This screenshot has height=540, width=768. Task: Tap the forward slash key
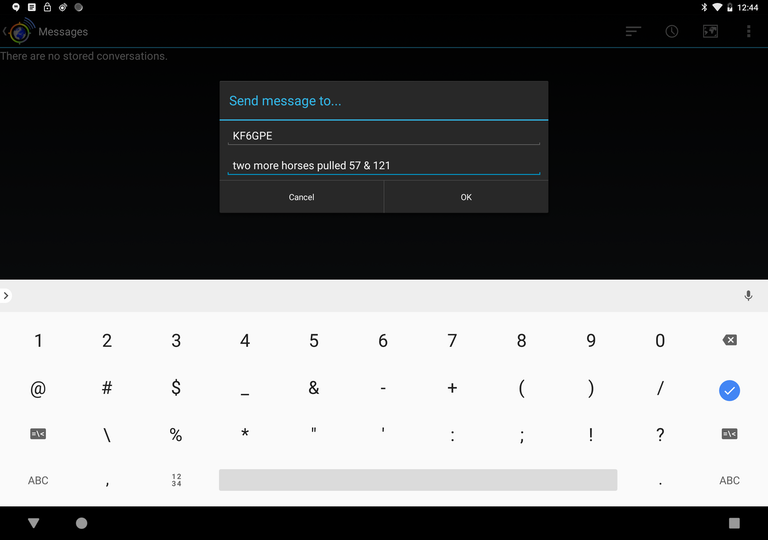point(660,388)
